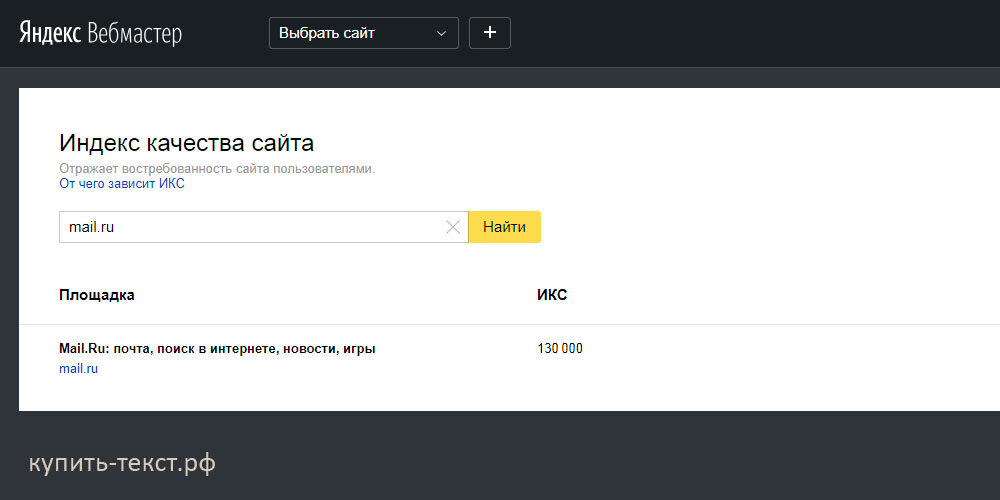The height and width of the screenshot is (500, 1000).
Task: Select the ИКС column header
Action: click(x=552, y=295)
